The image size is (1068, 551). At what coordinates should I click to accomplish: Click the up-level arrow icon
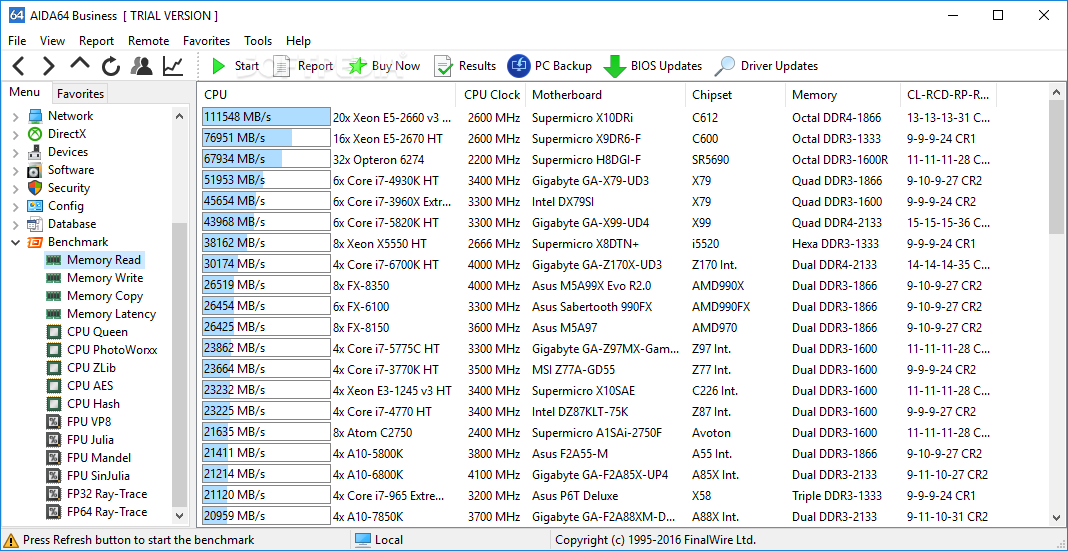[x=80, y=64]
